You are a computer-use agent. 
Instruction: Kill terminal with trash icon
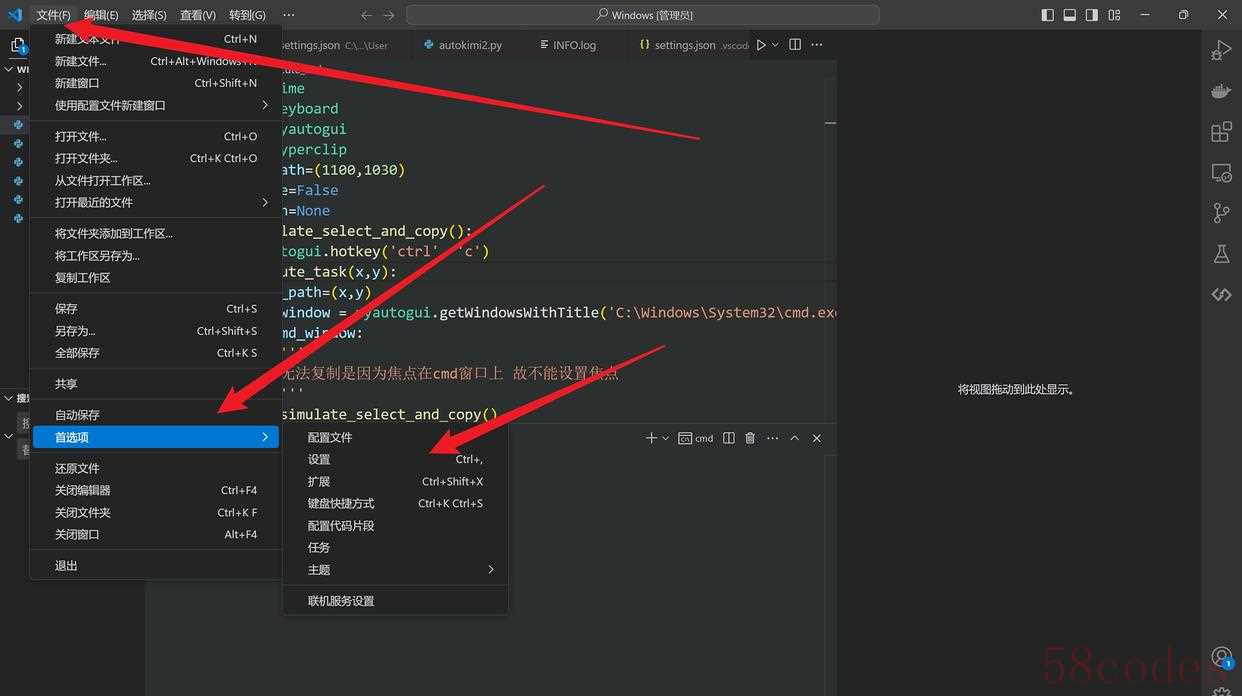(750, 438)
